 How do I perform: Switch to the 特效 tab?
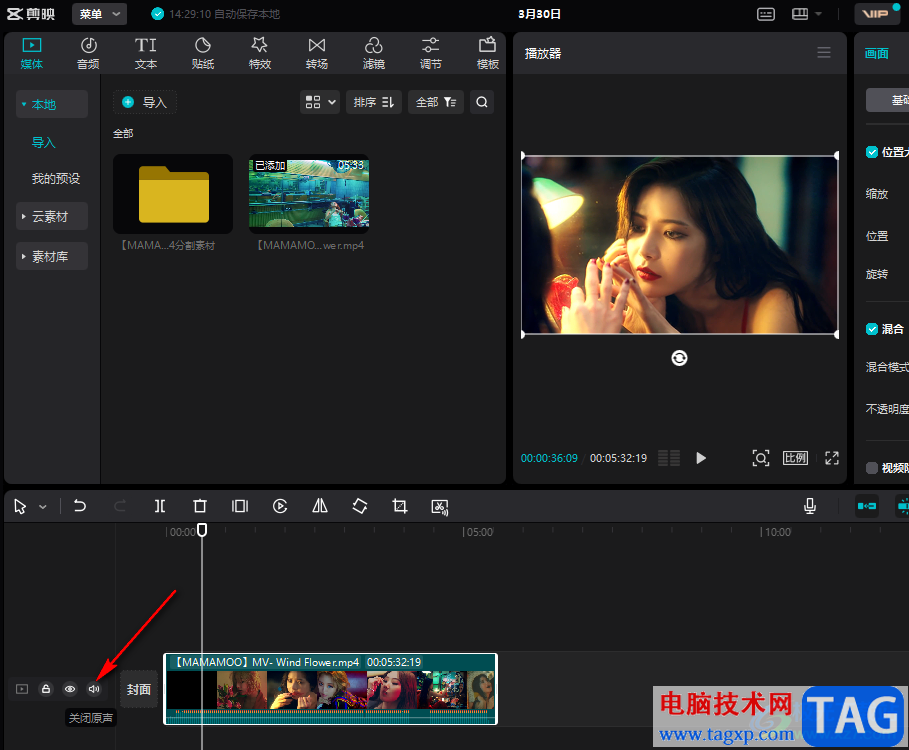click(260, 53)
